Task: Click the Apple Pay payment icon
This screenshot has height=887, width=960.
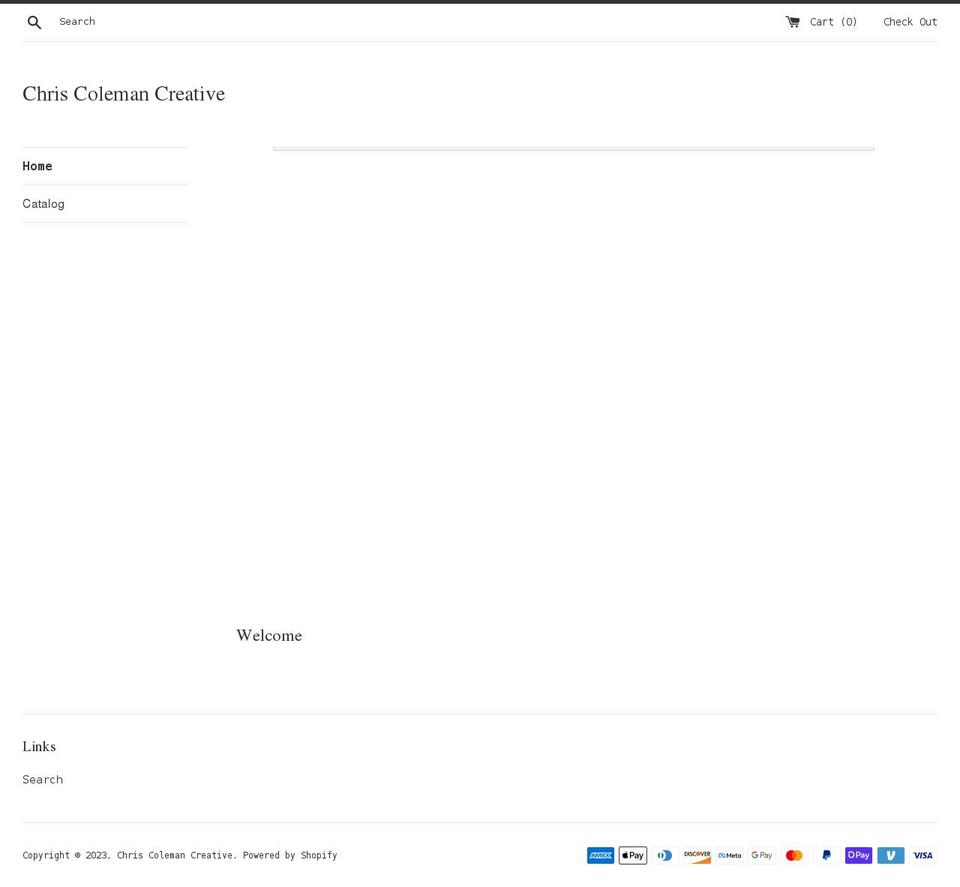Action: click(633, 855)
